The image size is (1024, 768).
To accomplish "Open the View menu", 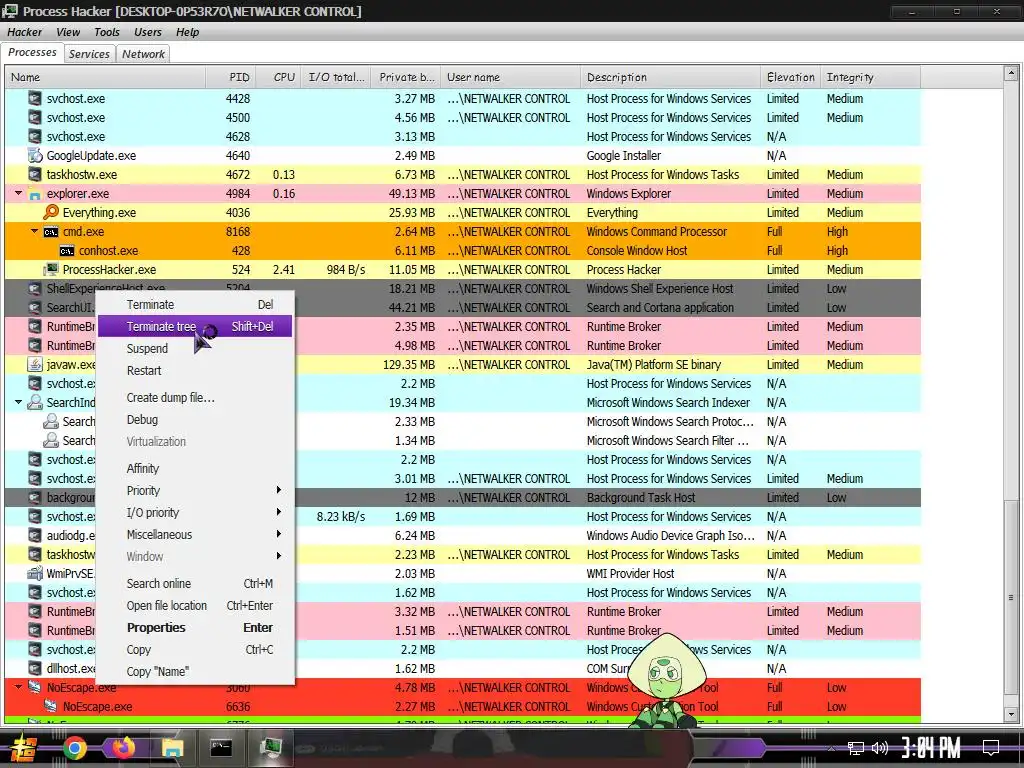I will (68, 32).
